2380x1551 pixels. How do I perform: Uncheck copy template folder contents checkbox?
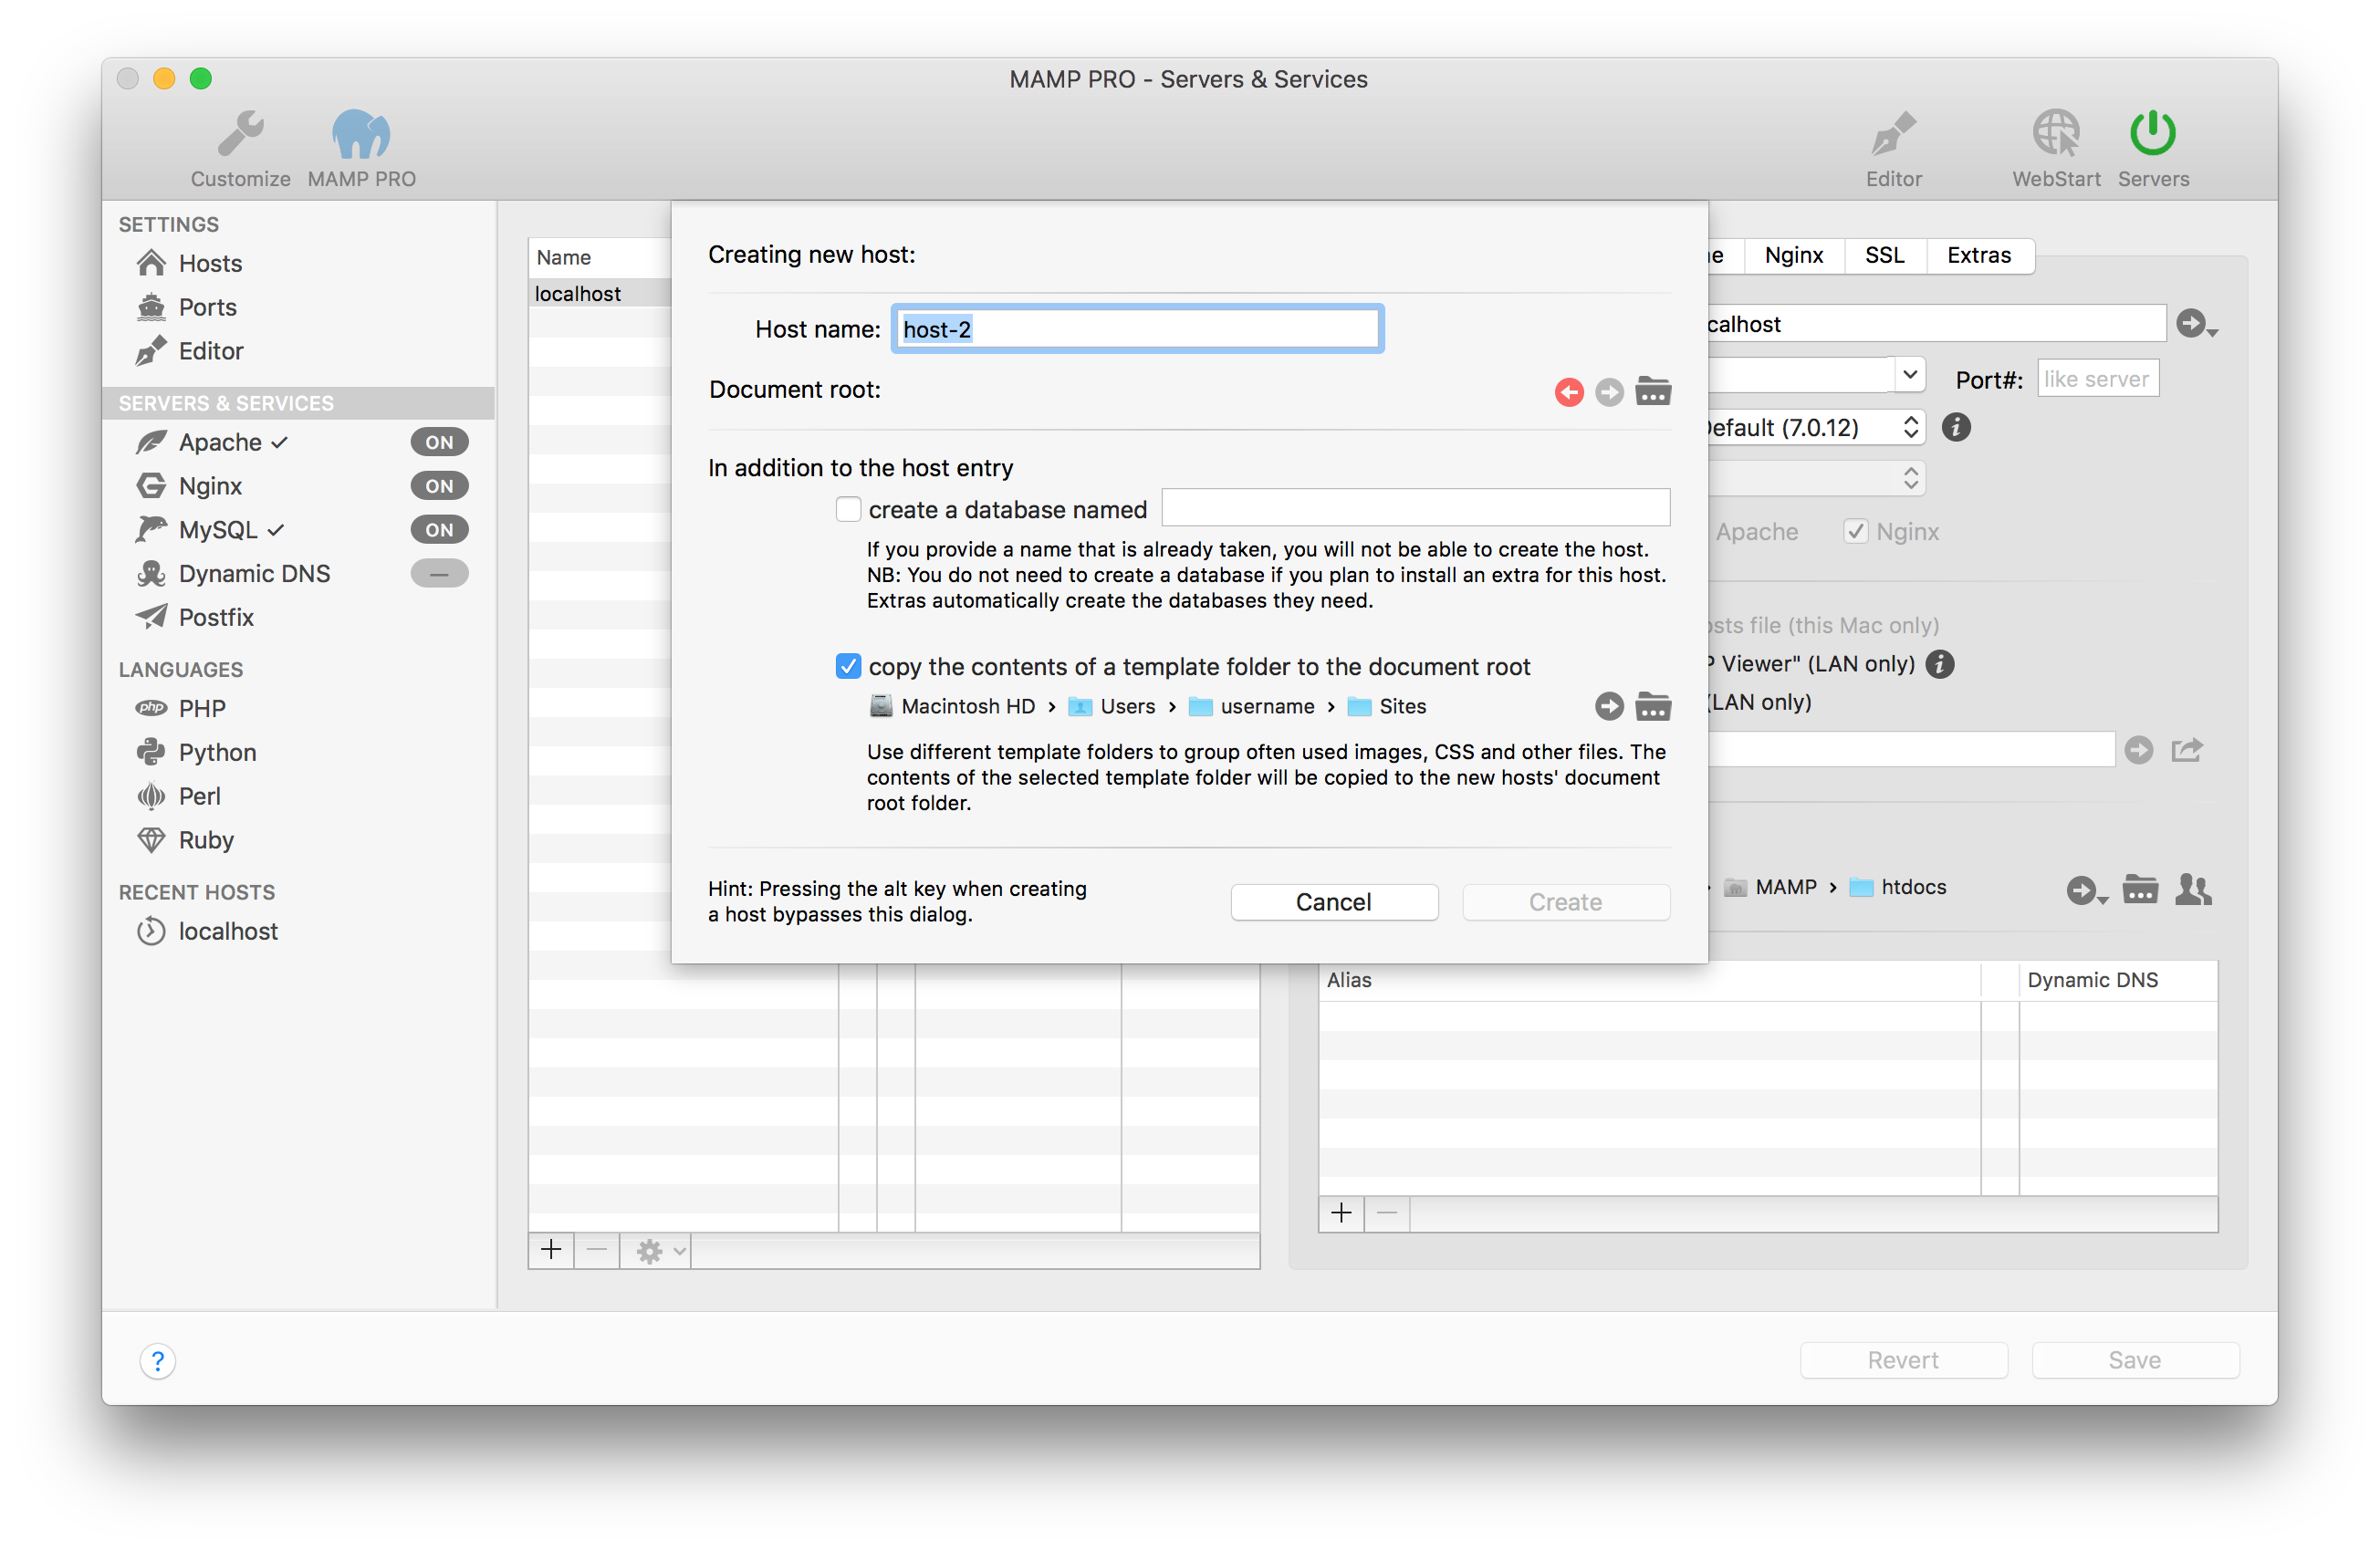pos(848,667)
